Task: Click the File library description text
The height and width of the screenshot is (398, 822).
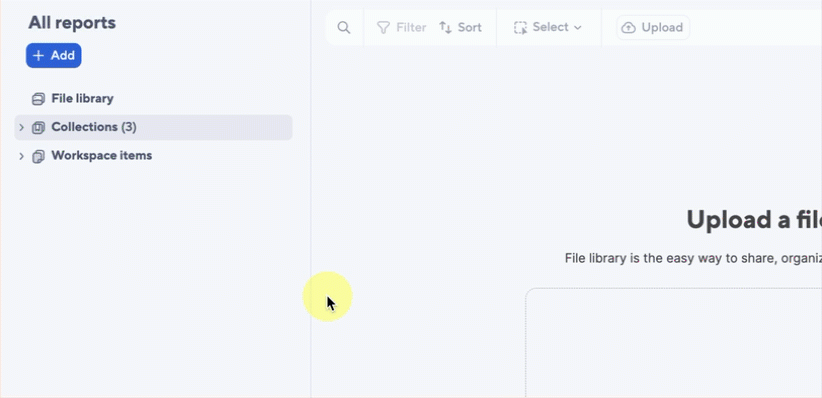Action: (x=693, y=259)
